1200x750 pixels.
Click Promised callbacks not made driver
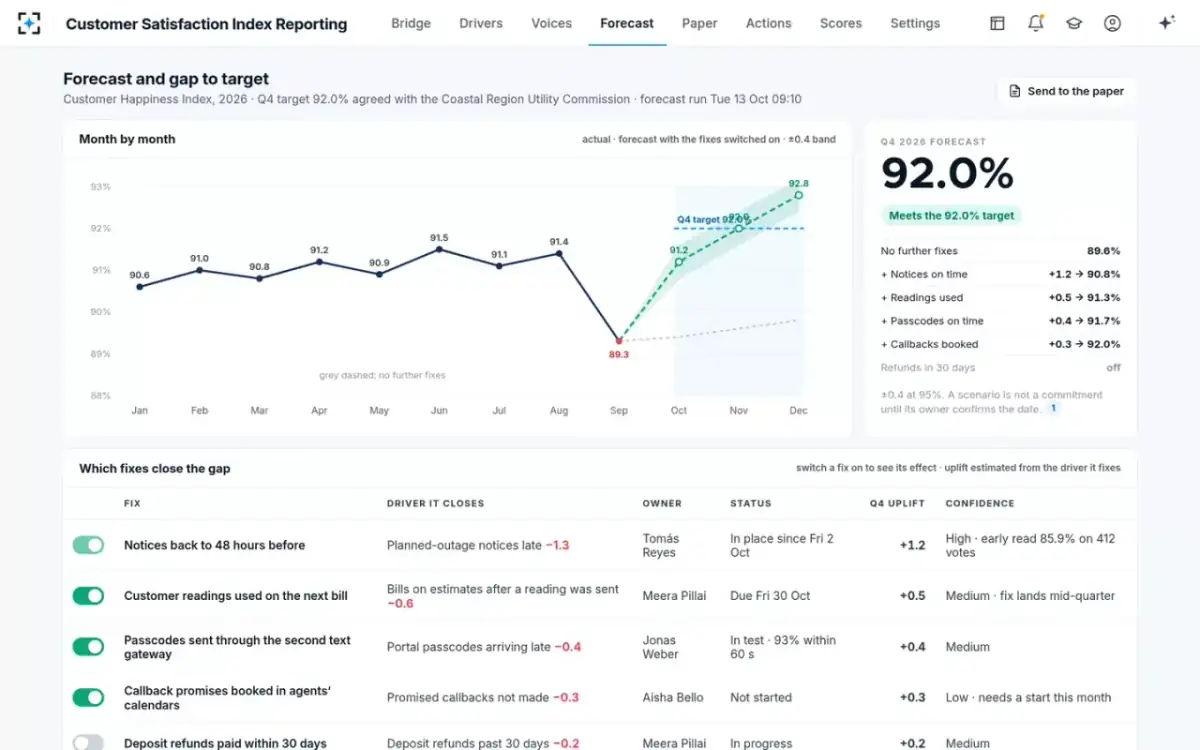pyautogui.click(x=483, y=698)
